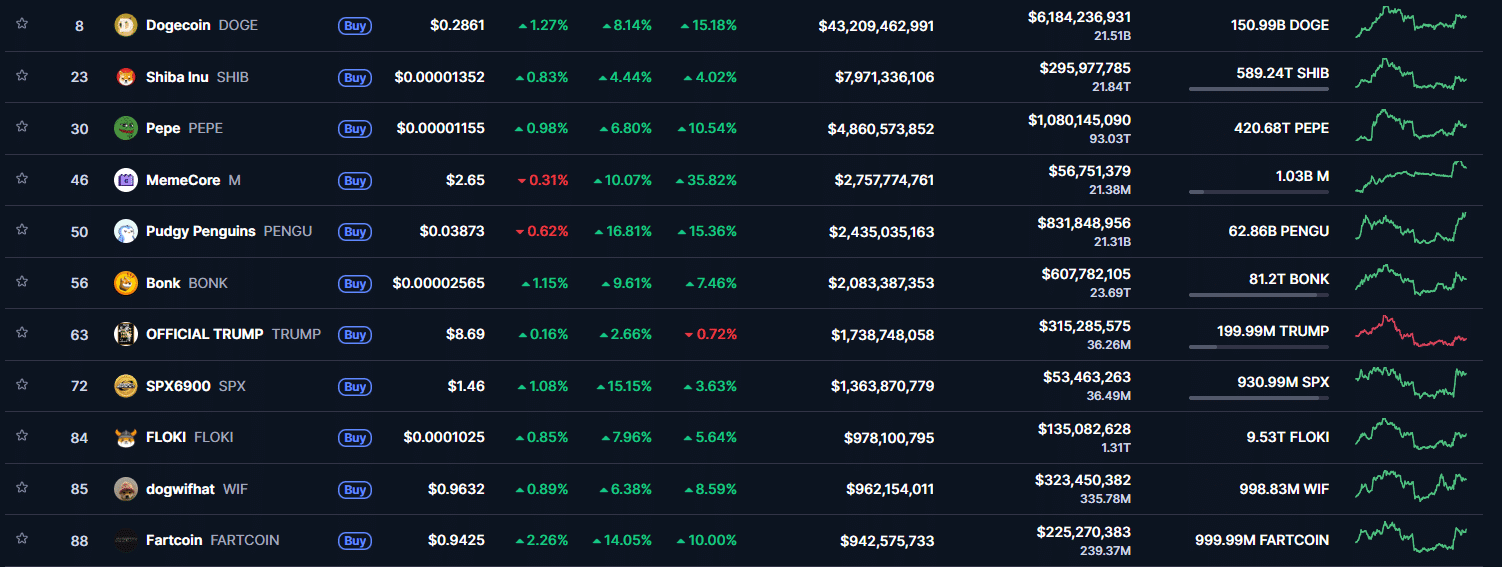Open the OFFICIAL TRUMP 7-day red chart
The height and width of the screenshot is (567, 1502).
click(1410, 333)
